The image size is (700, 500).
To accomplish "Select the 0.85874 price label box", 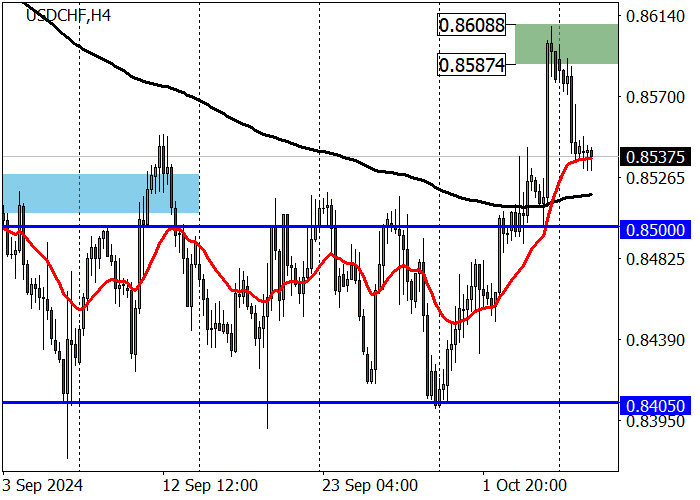I will point(471,65).
